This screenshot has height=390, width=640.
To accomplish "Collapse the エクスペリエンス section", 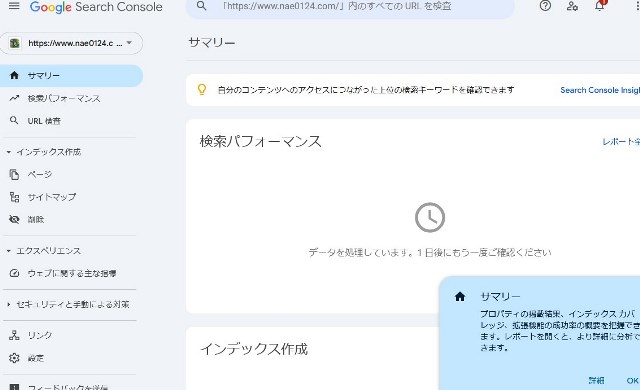I will coord(44,251).
